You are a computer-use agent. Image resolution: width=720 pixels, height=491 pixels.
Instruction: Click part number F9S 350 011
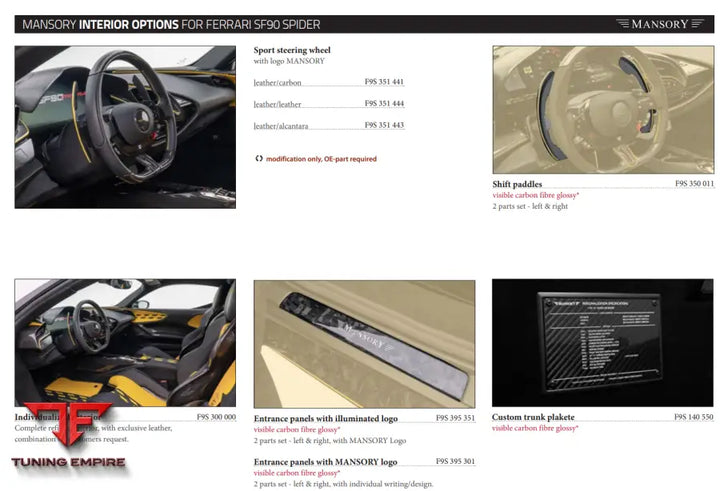(694, 184)
